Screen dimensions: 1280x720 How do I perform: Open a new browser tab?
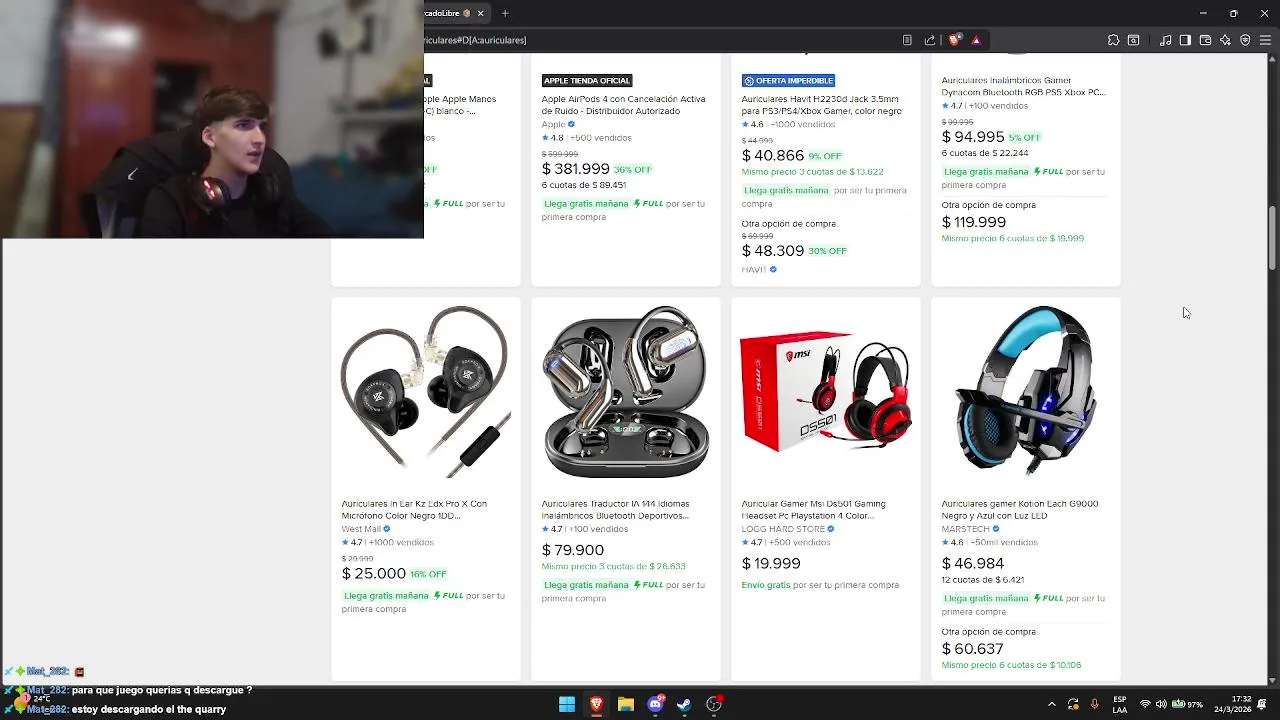tap(505, 13)
